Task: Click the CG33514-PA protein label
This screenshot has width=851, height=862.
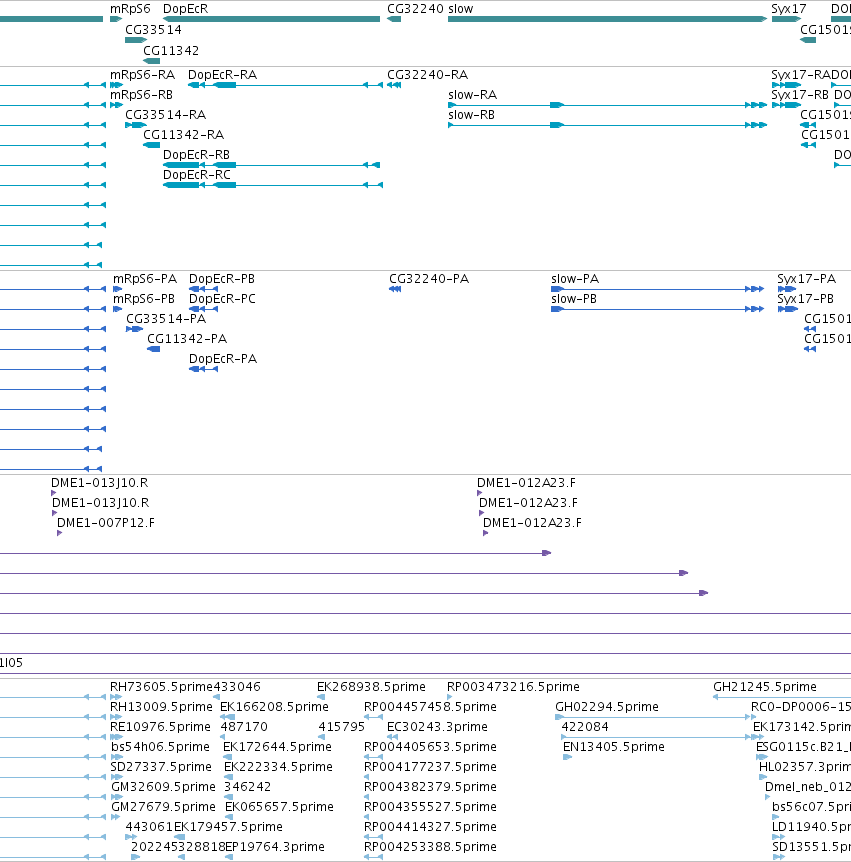Action: [x=166, y=319]
